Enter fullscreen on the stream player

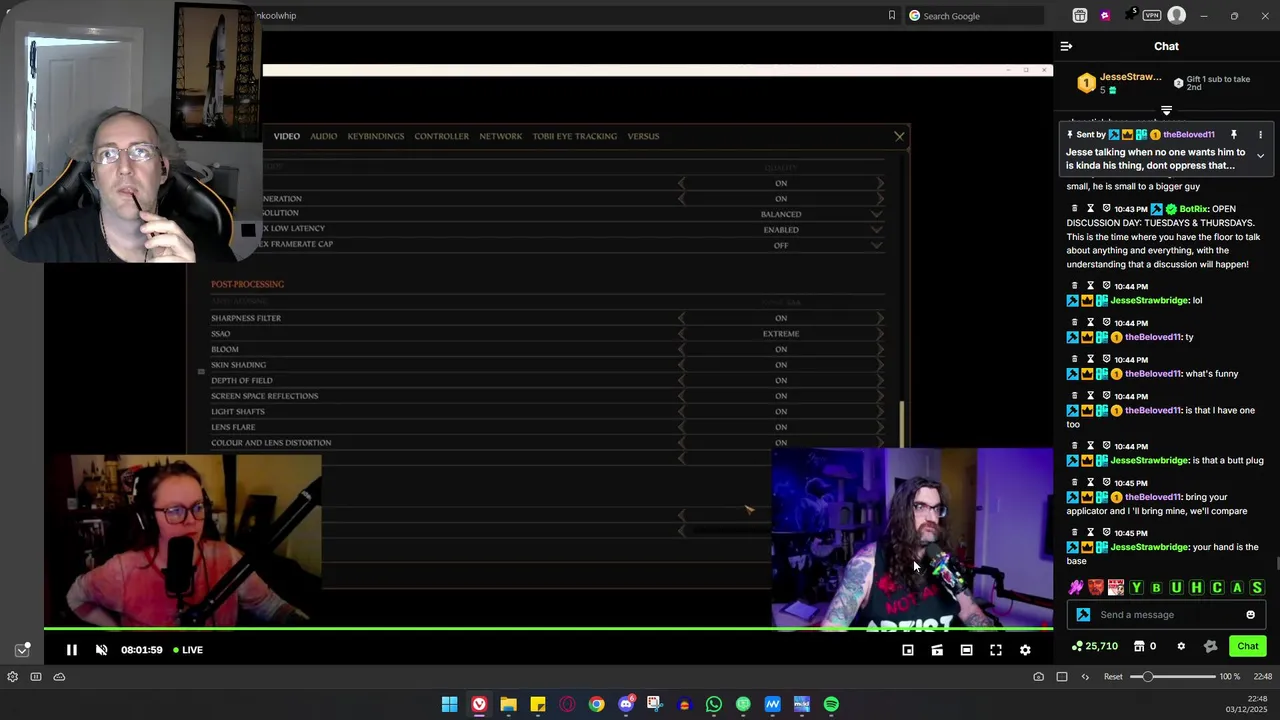coord(996,650)
